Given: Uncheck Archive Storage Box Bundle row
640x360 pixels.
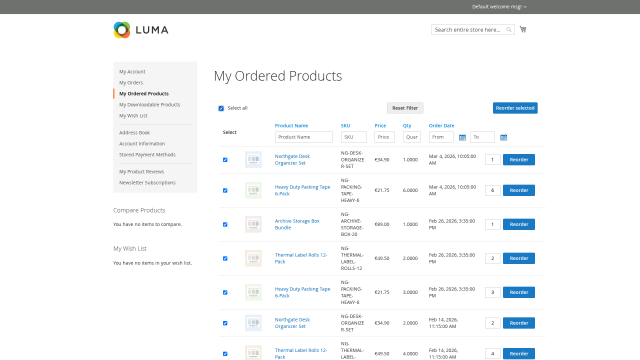Looking at the screenshot, I should (225, 224).
